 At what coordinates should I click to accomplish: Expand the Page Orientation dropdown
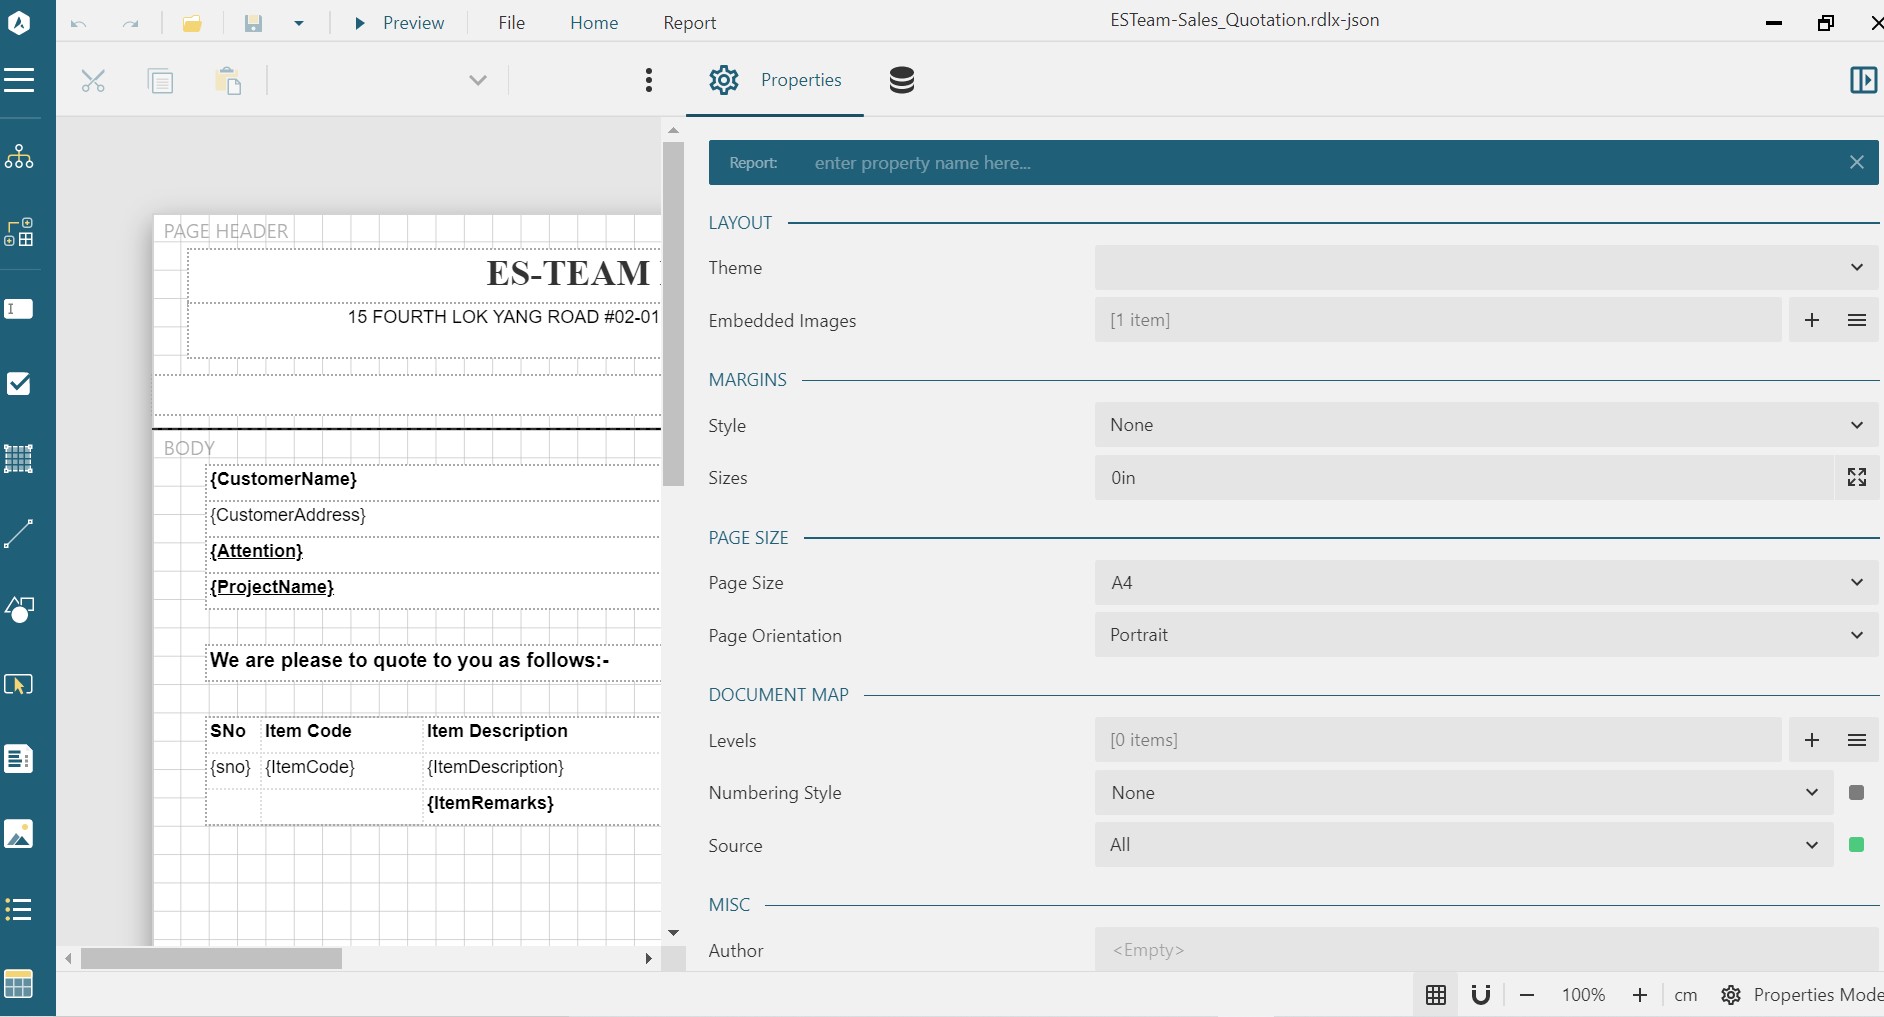pos(1485,636)
